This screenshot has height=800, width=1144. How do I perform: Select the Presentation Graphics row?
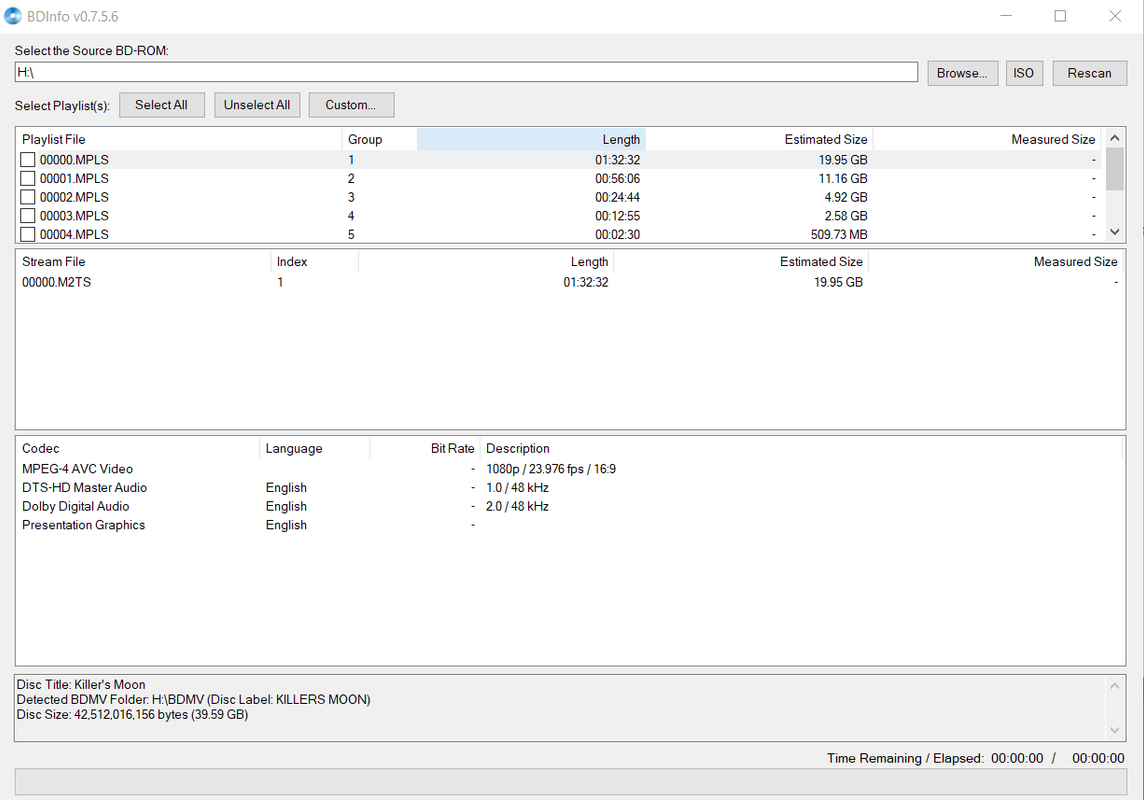point(569,525)
